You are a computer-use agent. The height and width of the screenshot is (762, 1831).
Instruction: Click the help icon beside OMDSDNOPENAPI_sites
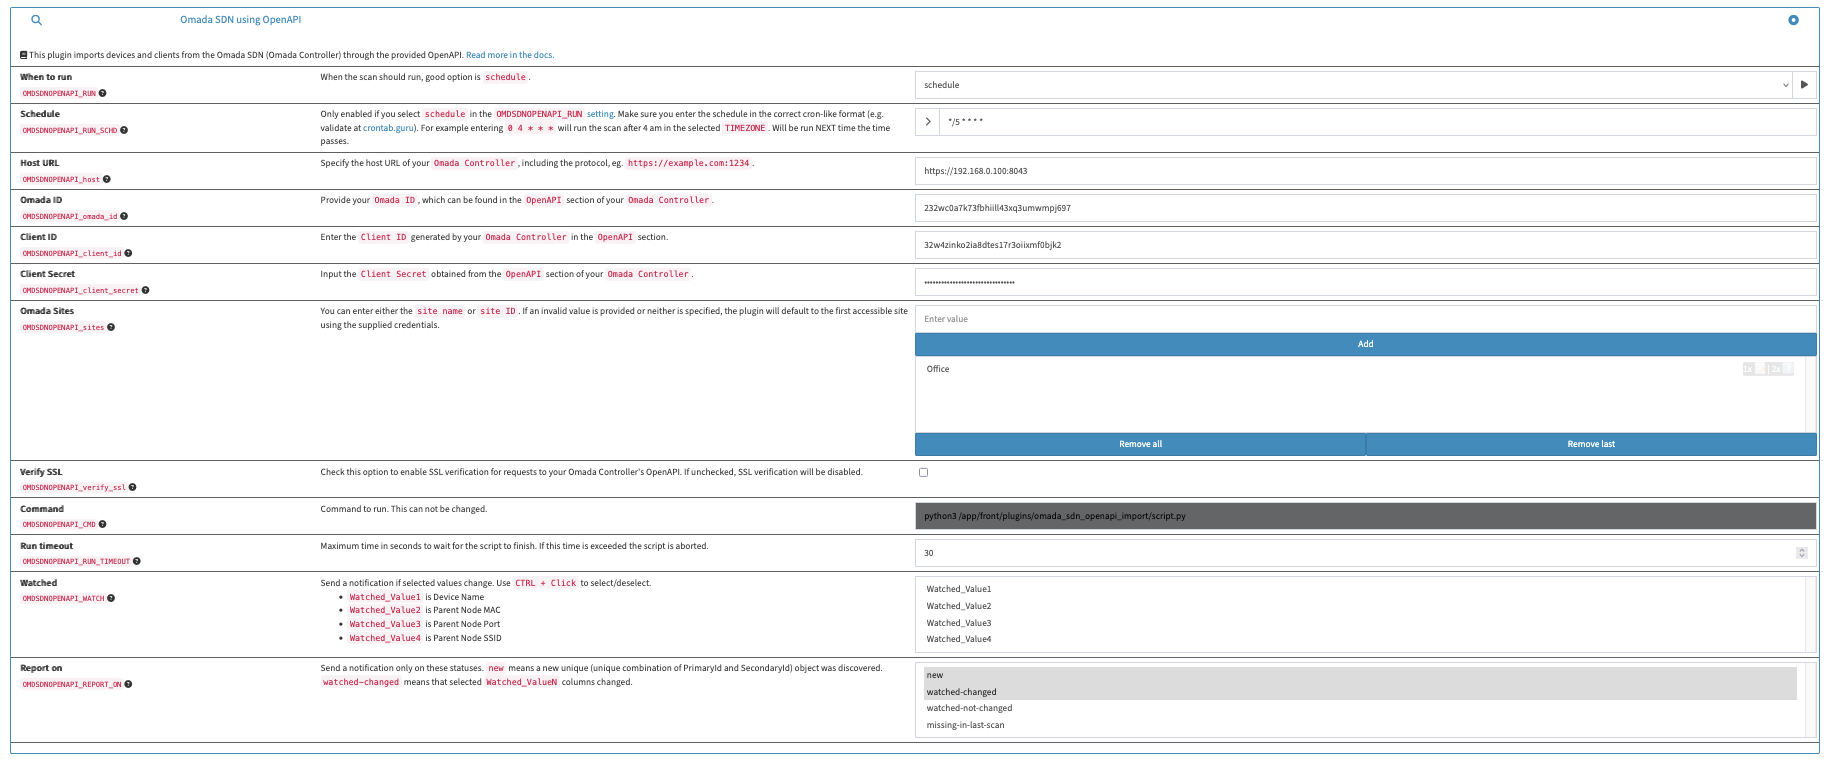(x=111, y=327)
